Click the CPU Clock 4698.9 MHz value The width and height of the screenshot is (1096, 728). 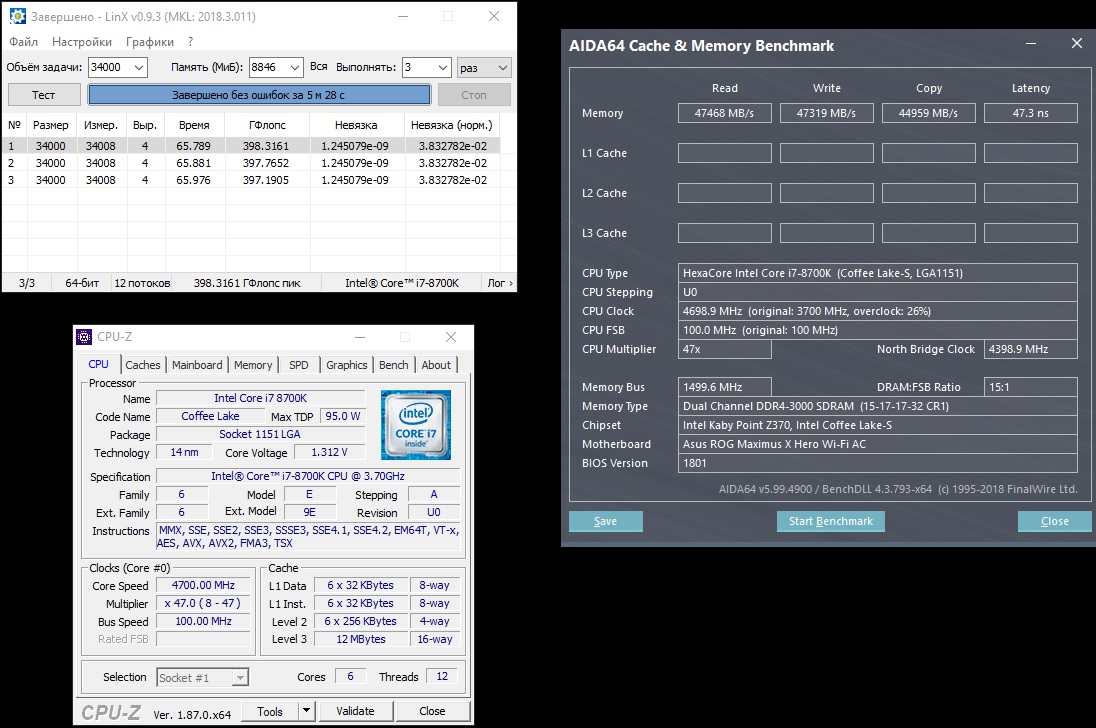(878, 311)
